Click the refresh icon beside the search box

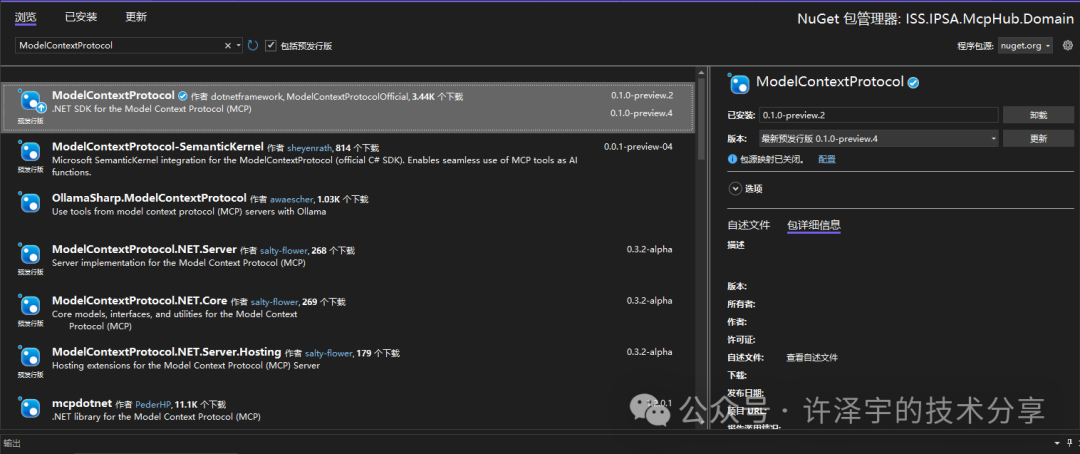(x=253, y=45)
